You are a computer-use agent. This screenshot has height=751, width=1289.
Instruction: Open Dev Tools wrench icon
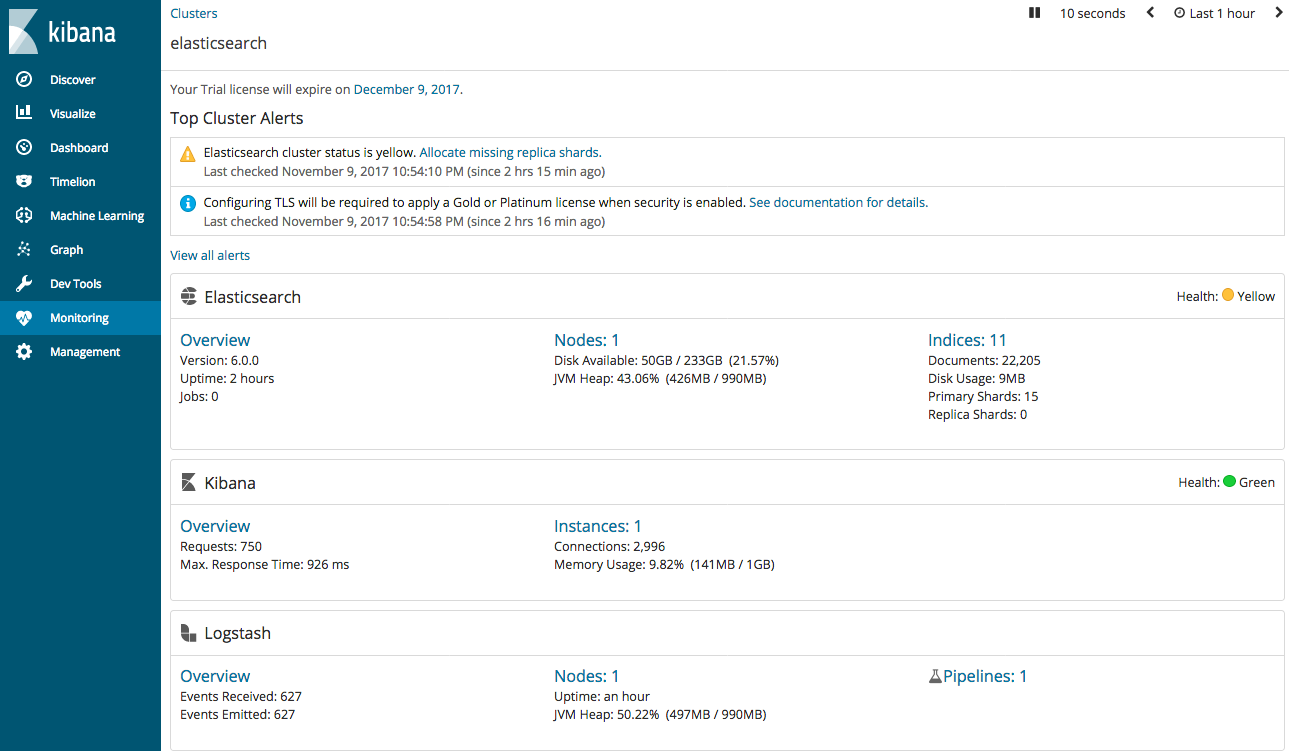coord(24,284)
